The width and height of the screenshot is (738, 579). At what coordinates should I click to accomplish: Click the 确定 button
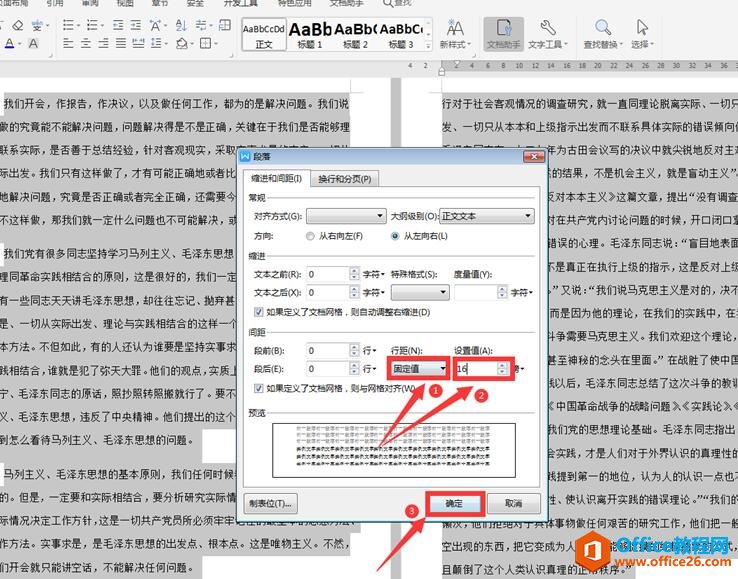[455, 504]
